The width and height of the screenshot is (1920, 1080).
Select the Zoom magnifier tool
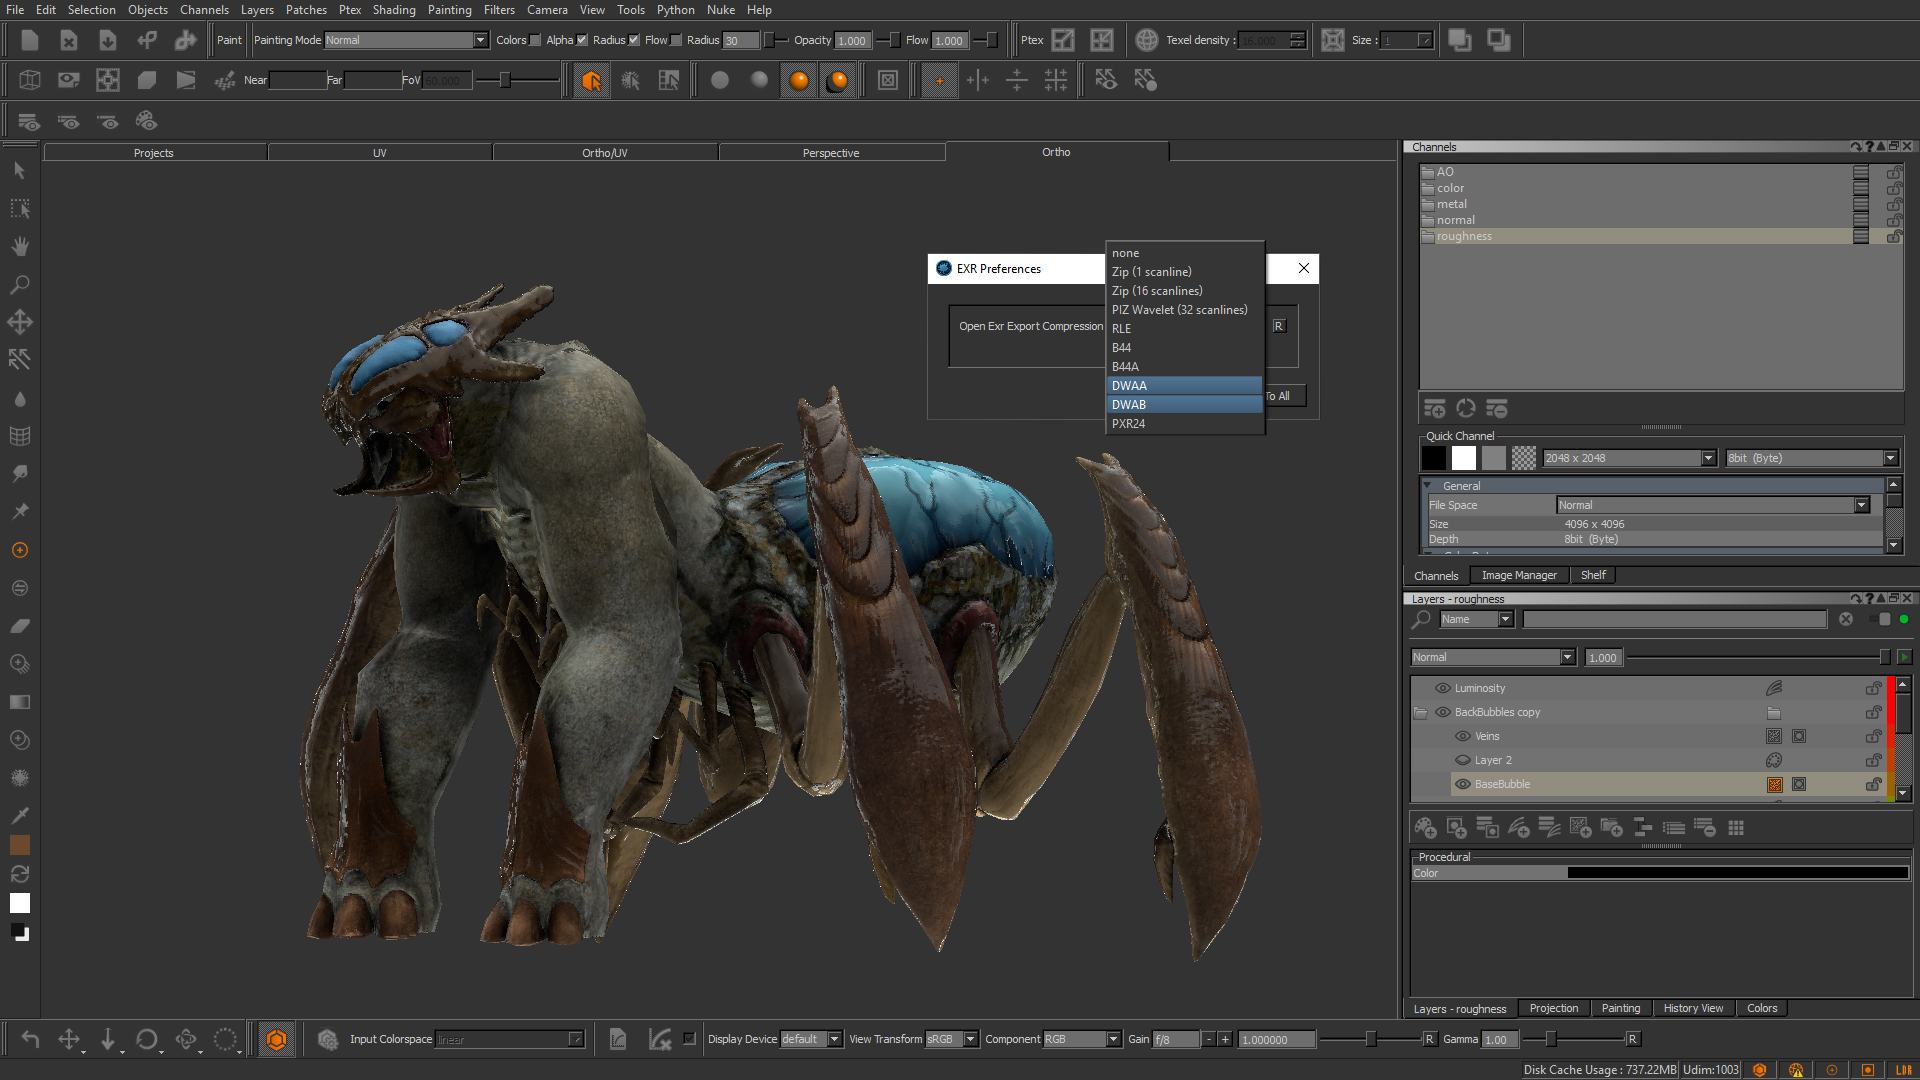(20, 284)
